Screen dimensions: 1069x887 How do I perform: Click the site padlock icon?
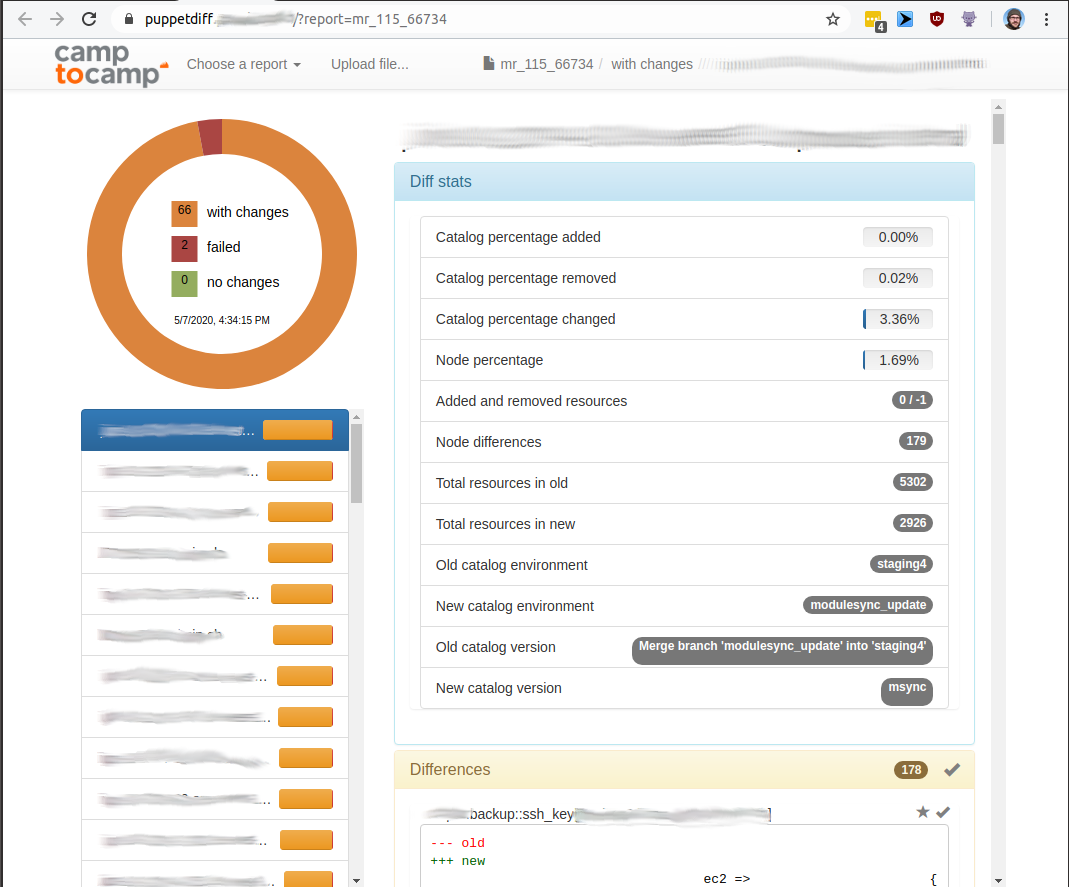coord(129,19)
